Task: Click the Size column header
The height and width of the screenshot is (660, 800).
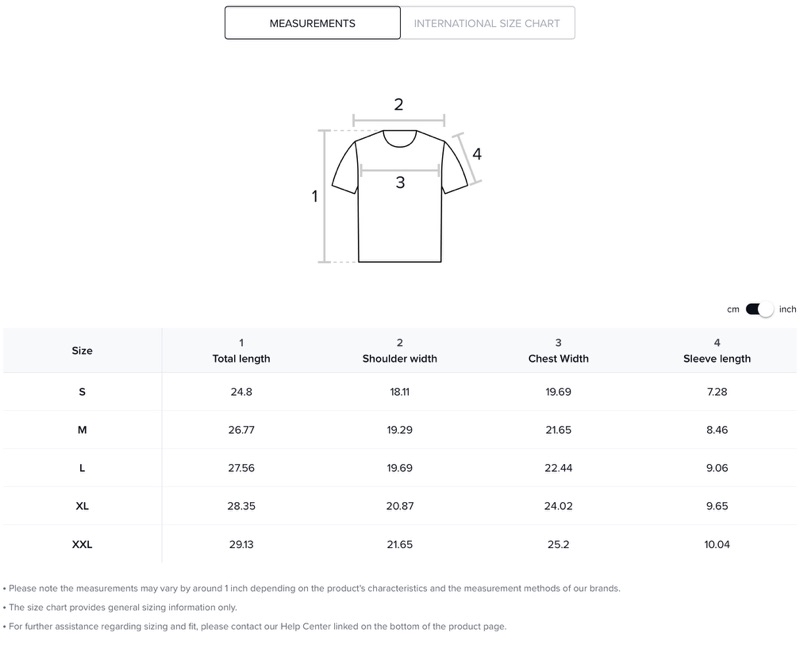Action: (82, 350)
